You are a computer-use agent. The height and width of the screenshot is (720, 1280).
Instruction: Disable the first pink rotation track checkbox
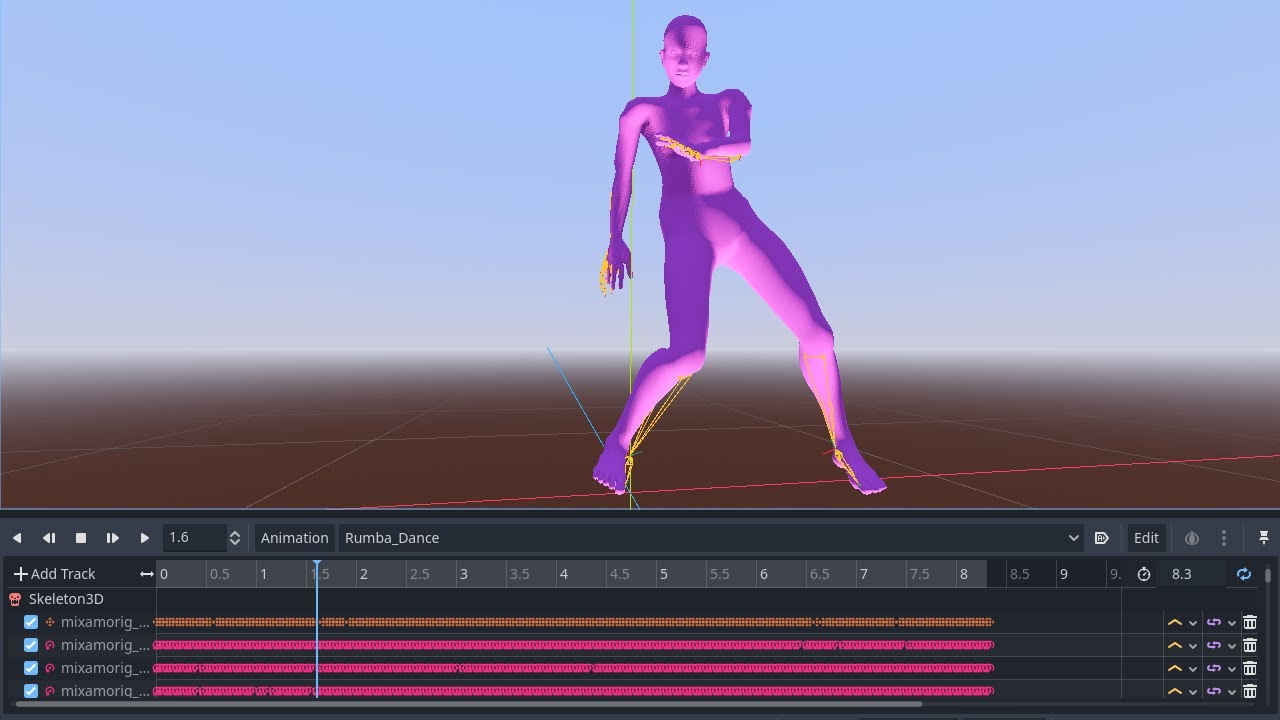tap(31, 645)
